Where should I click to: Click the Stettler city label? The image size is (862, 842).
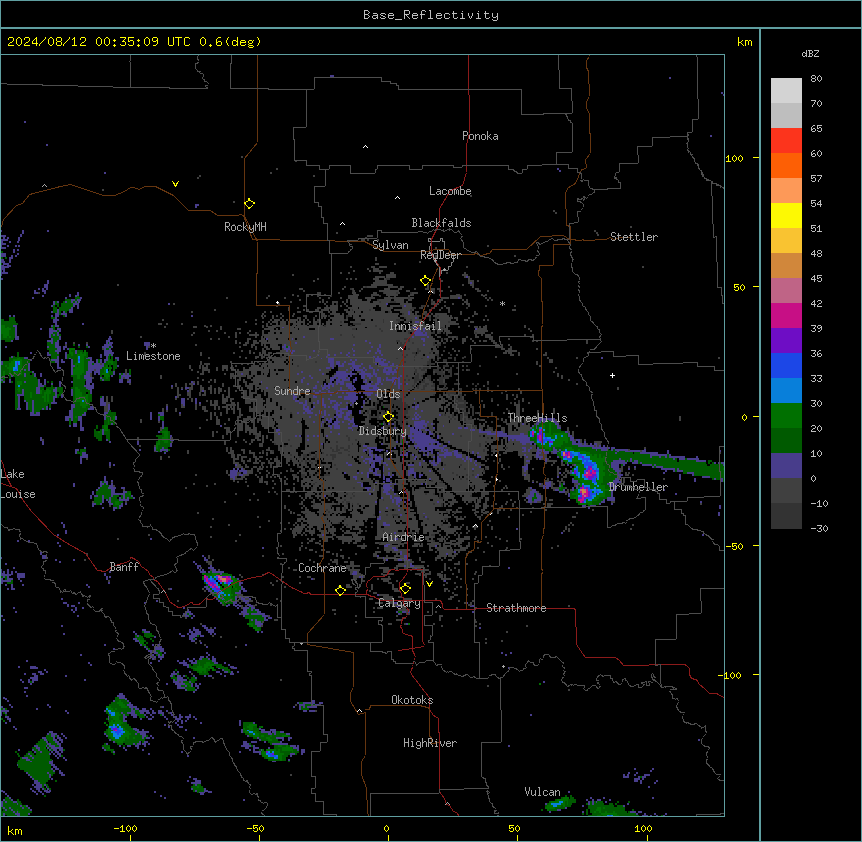[x=634, y=237]
